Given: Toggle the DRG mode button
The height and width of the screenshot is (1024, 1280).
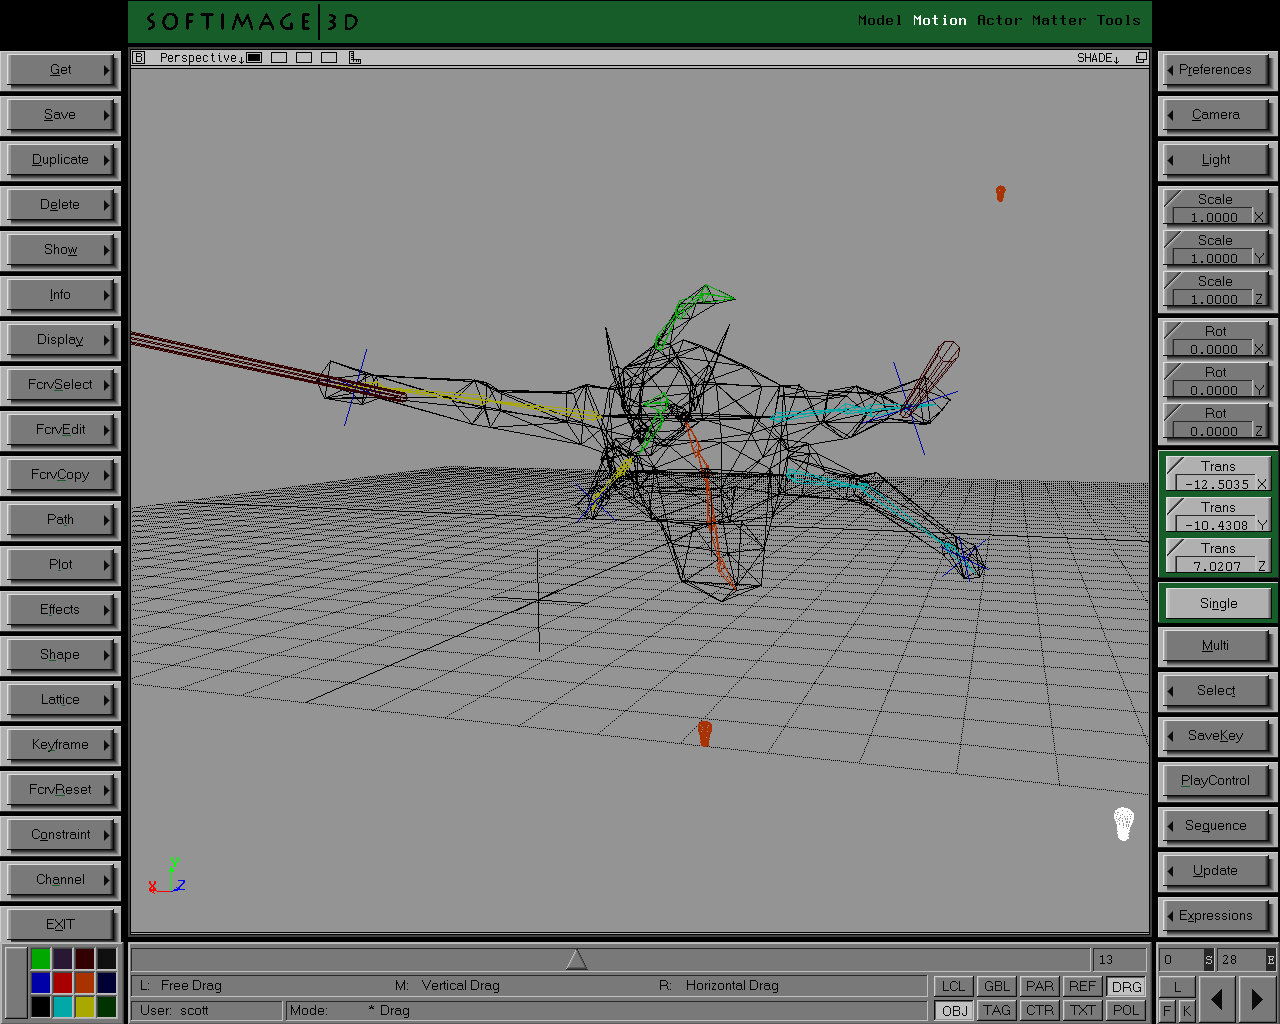Looking at the screenshot, I should (x=1126, y=987).
